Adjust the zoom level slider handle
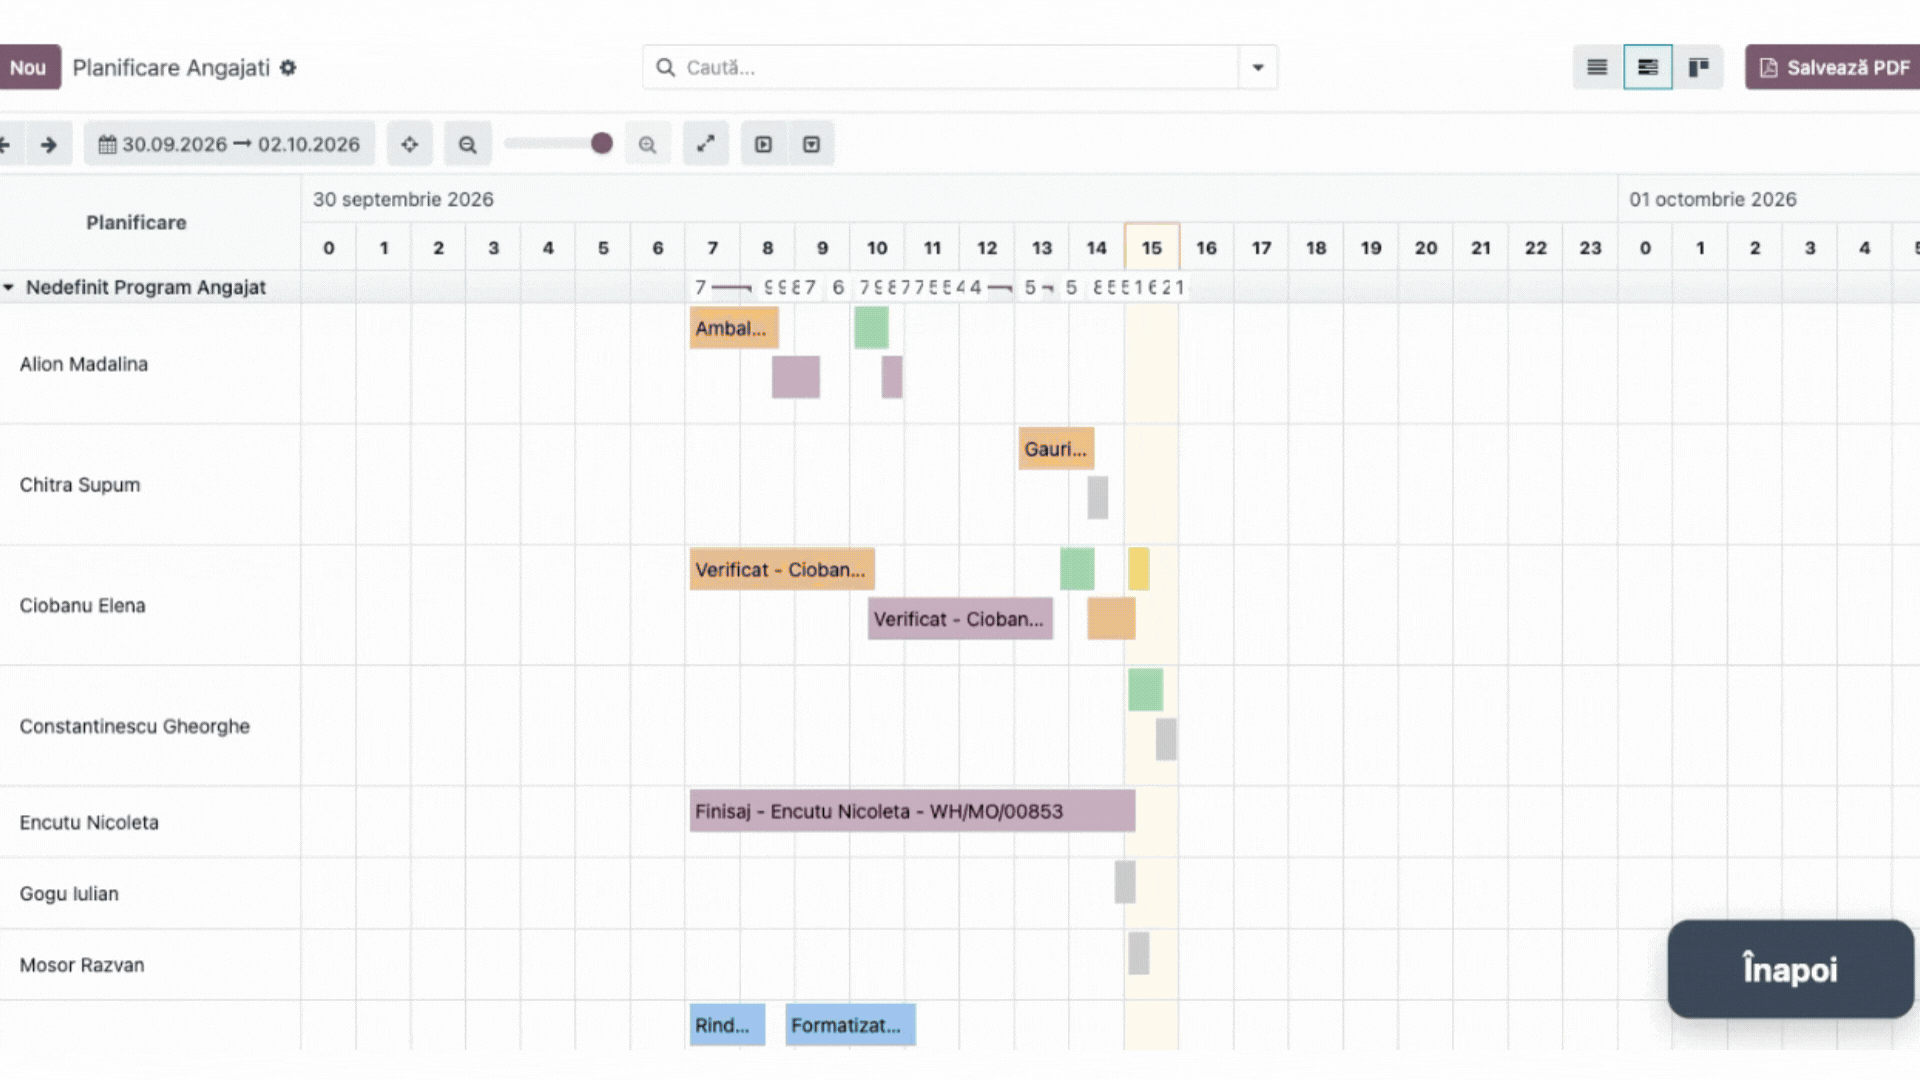The height and width of the screenshot is (1080, 1920). click(x=601, y=143)
